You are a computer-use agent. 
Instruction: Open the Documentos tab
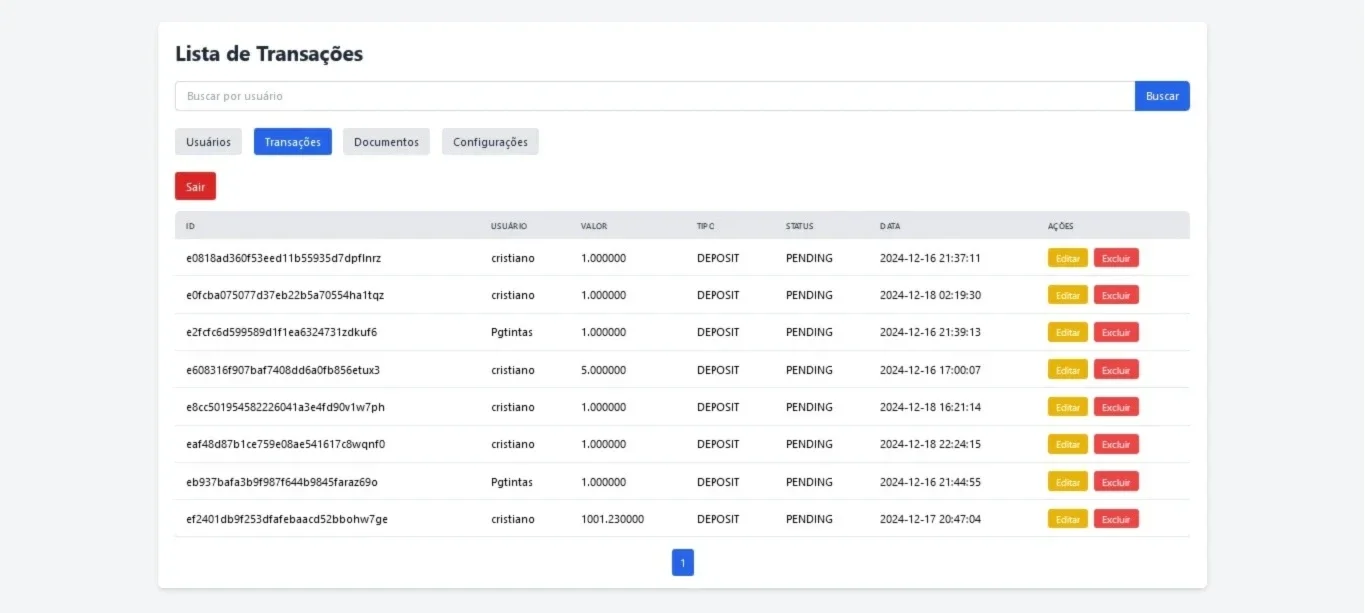386,142
